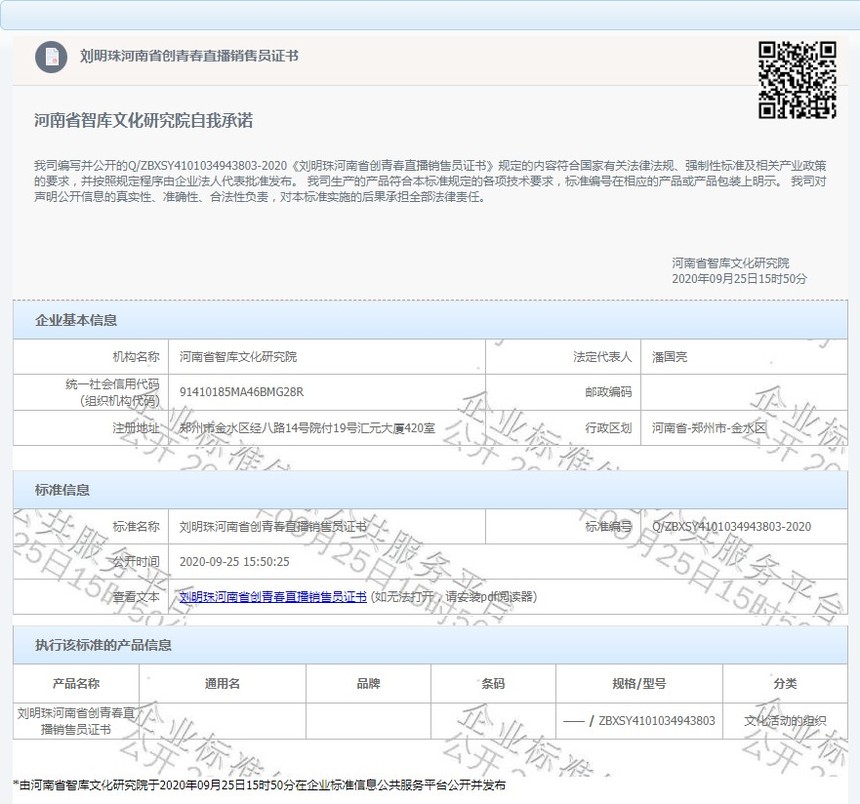This screenshot has height=804, width=860.
Task: Click the 通用名 column header
Action: point(222,683)
